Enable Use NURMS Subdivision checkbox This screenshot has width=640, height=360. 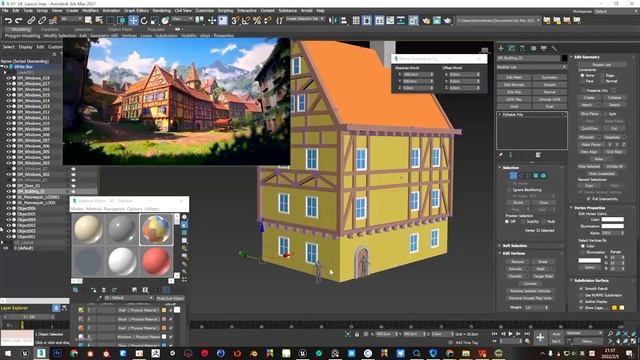click(581, 295)
